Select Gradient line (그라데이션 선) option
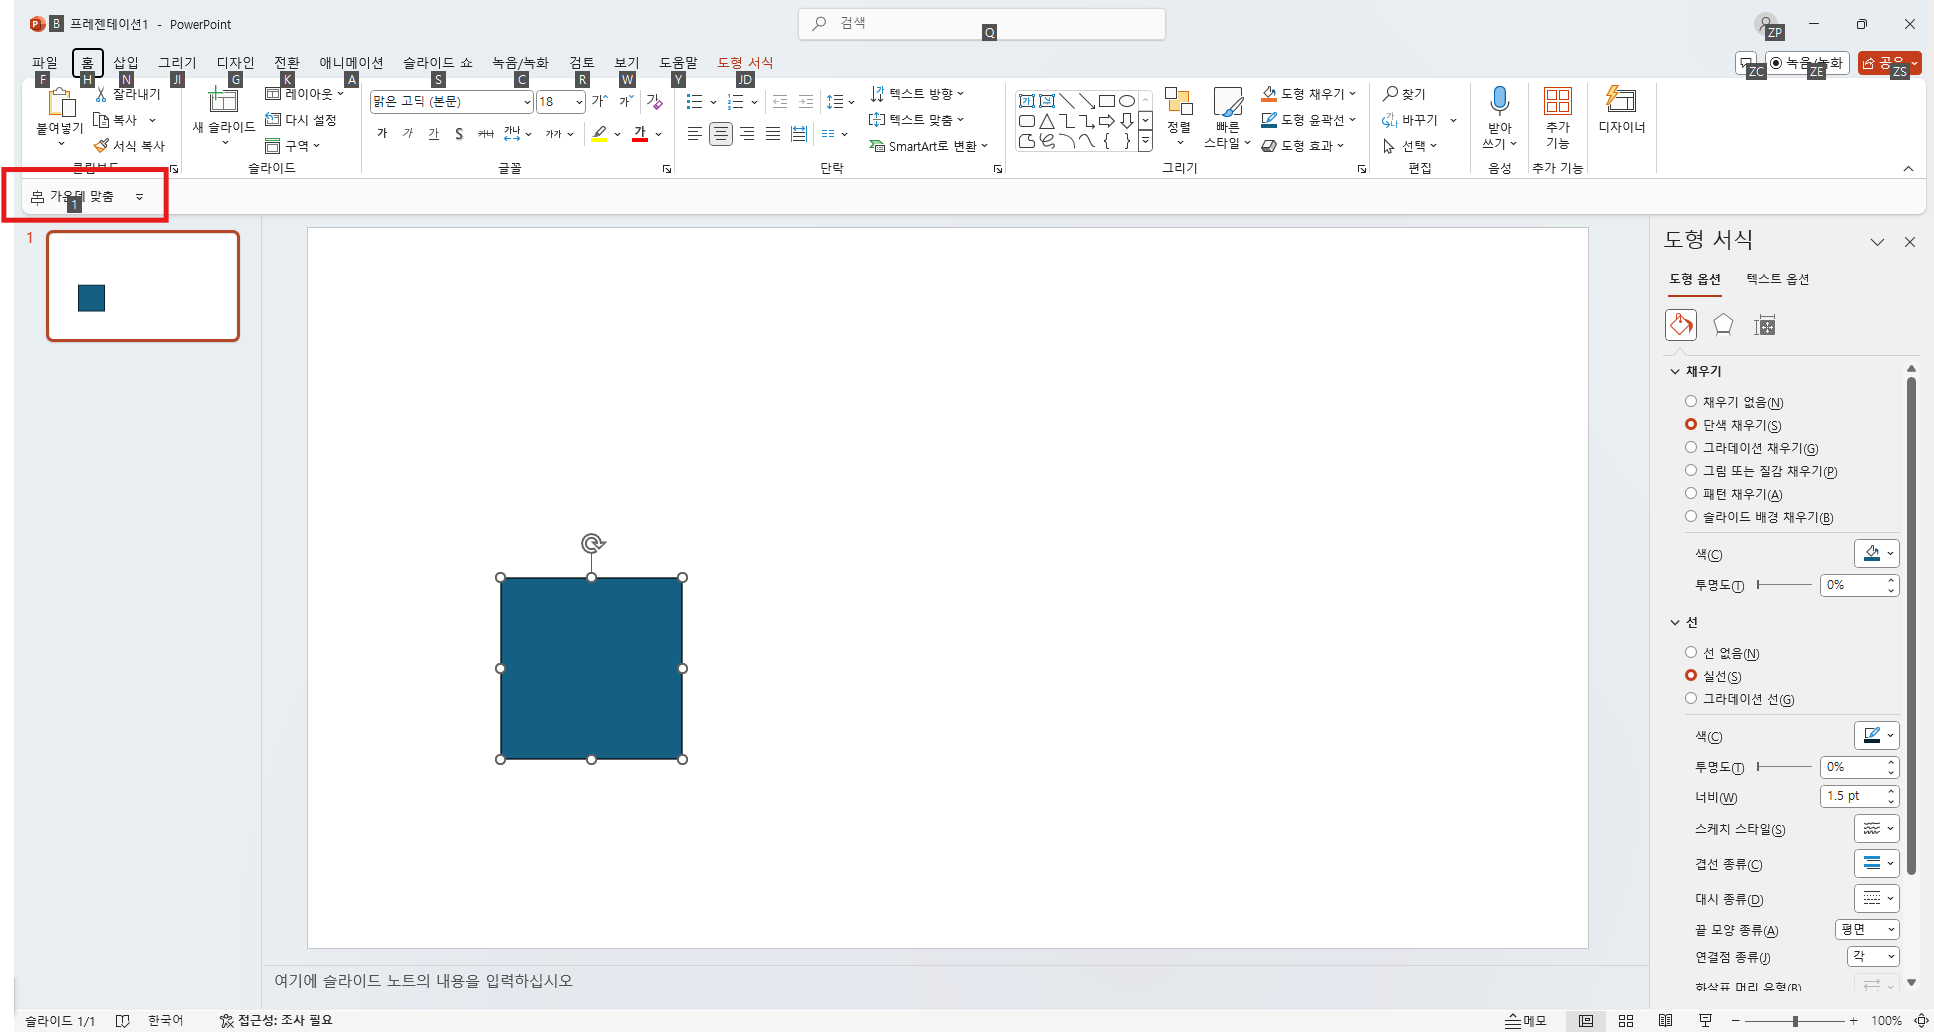This screenshot has height=1032, width=1934. pyautogui.click(x=1691, y=699)
